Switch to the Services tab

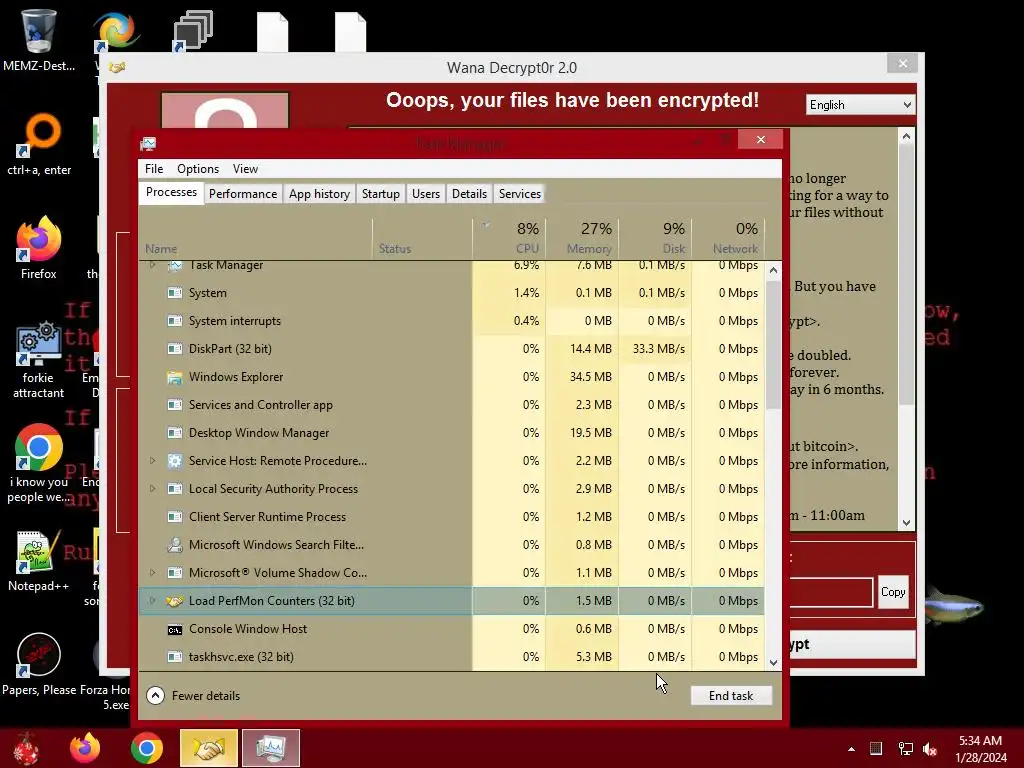coord(520,194)
